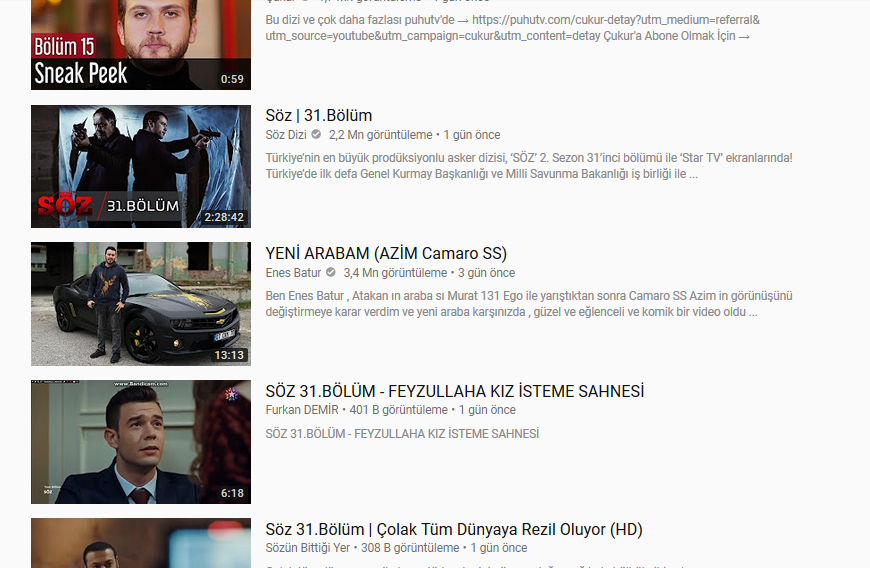Click the 2:28:42 duration badge
870x568 pixels.
(223, 217)
